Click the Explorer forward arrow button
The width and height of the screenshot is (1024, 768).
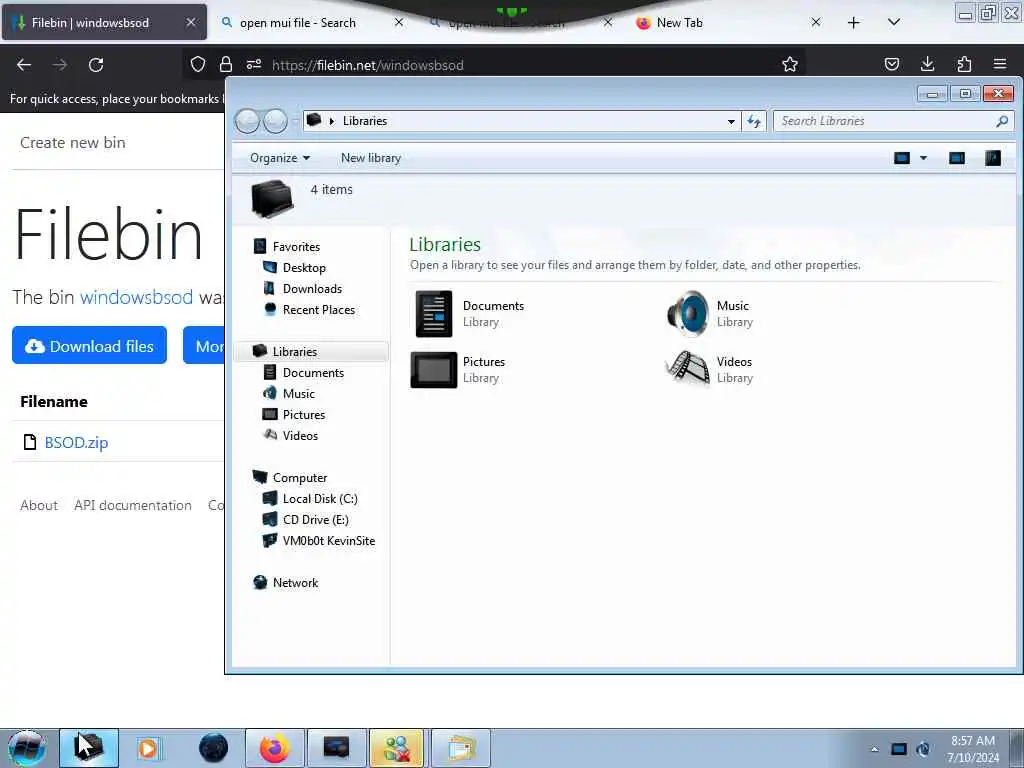click(x=276, y=121)
